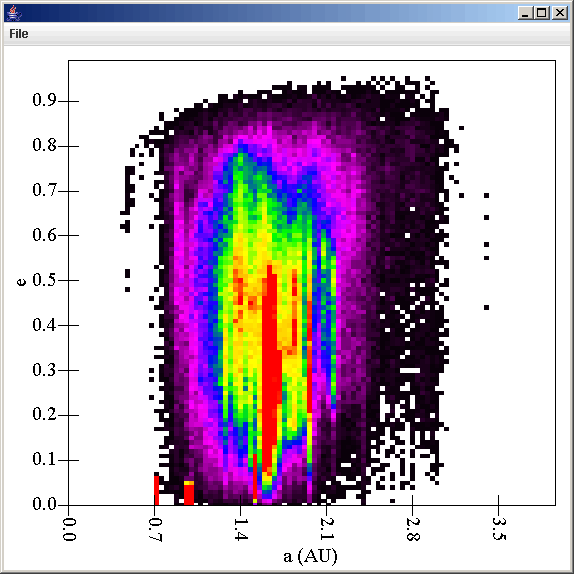
Task: Select the 0.9 tick label on y-axis
Action: coord(44,100)
